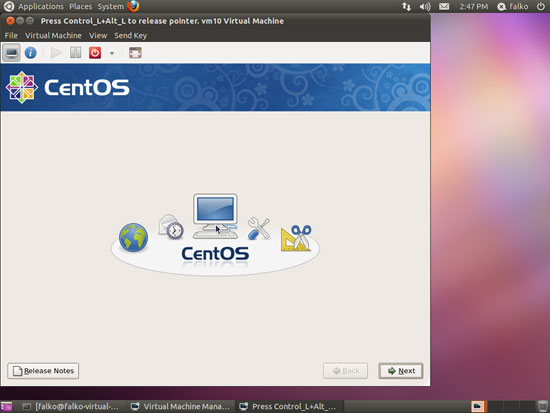Open the View menu
Image resolution: width=550 pixels, height=413 pixels.
(98, 35)
